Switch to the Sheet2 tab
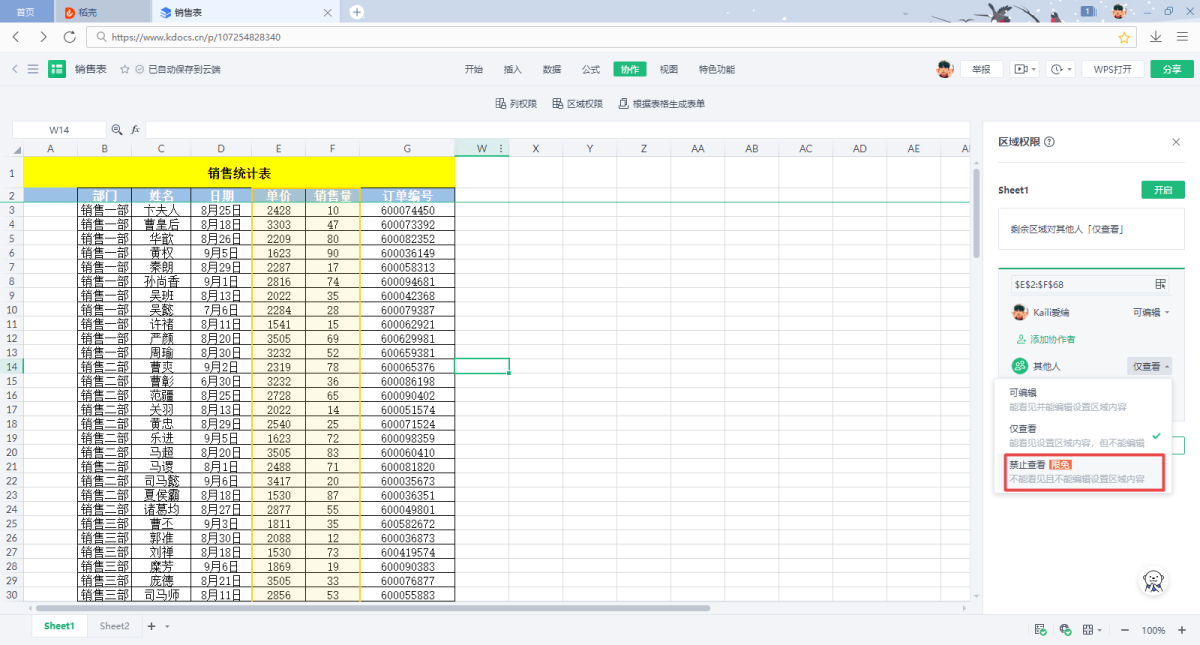The width and height of the screenshot is (1200, 645). click(114, 626)
